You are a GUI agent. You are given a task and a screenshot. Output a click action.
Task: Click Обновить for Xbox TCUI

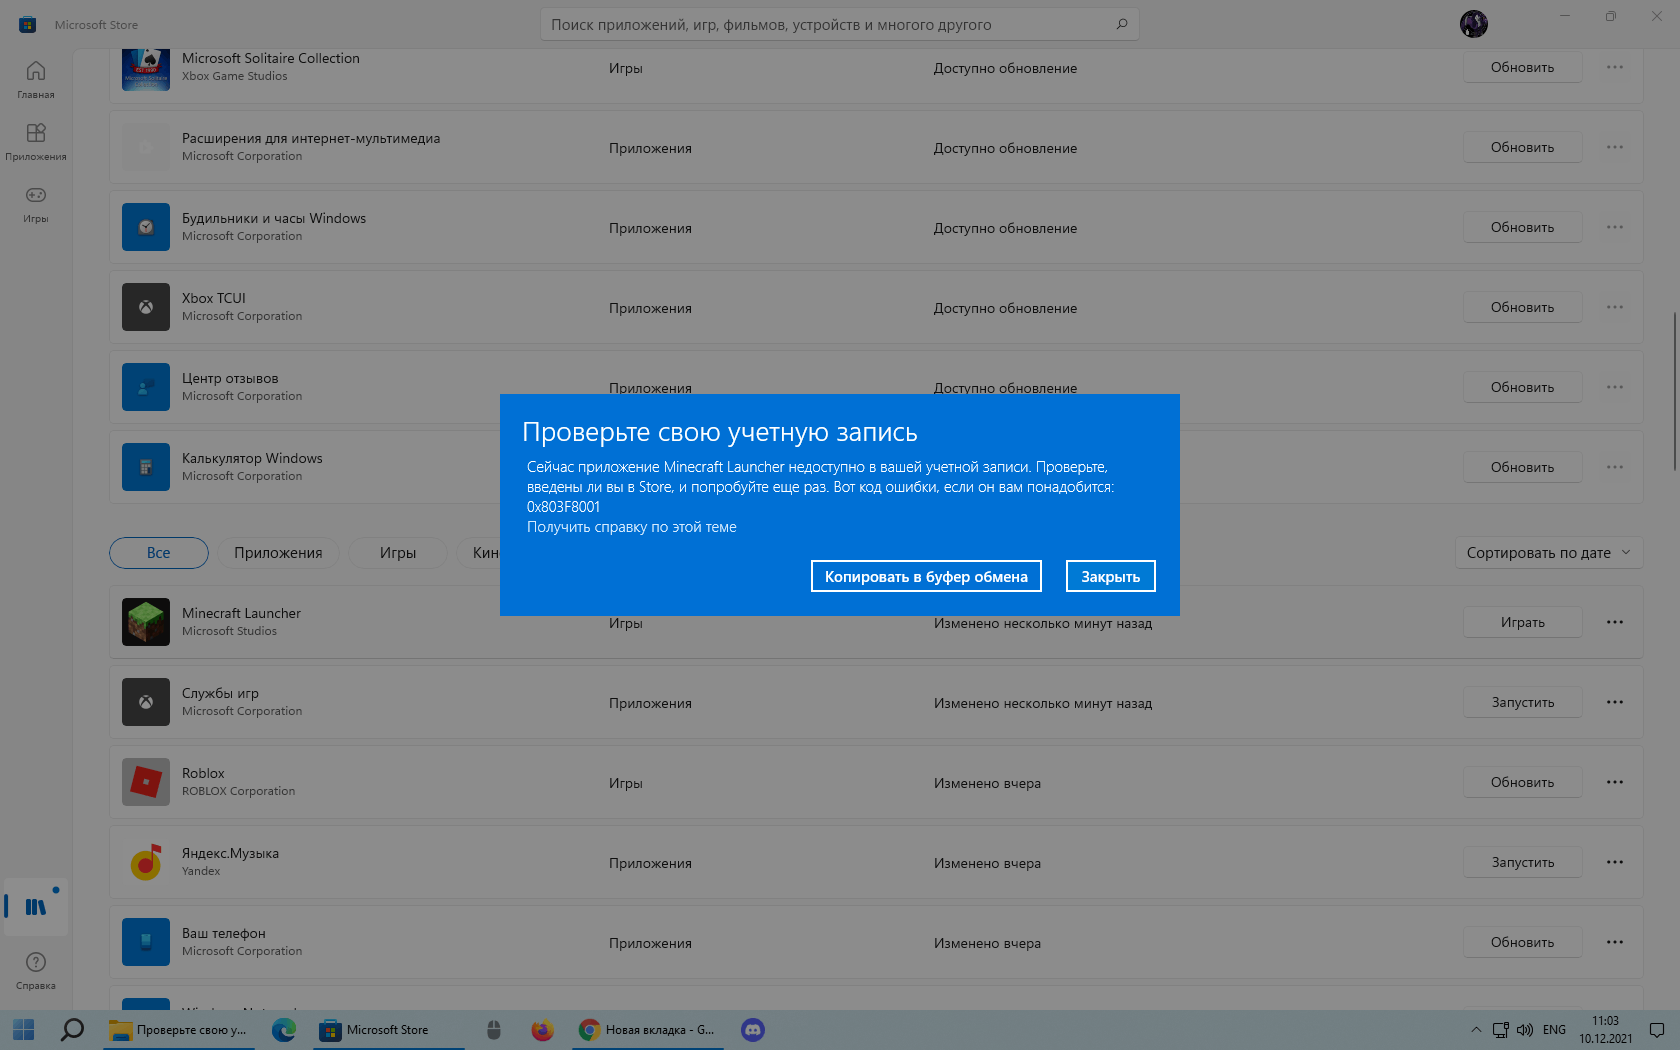[1522, 307]
